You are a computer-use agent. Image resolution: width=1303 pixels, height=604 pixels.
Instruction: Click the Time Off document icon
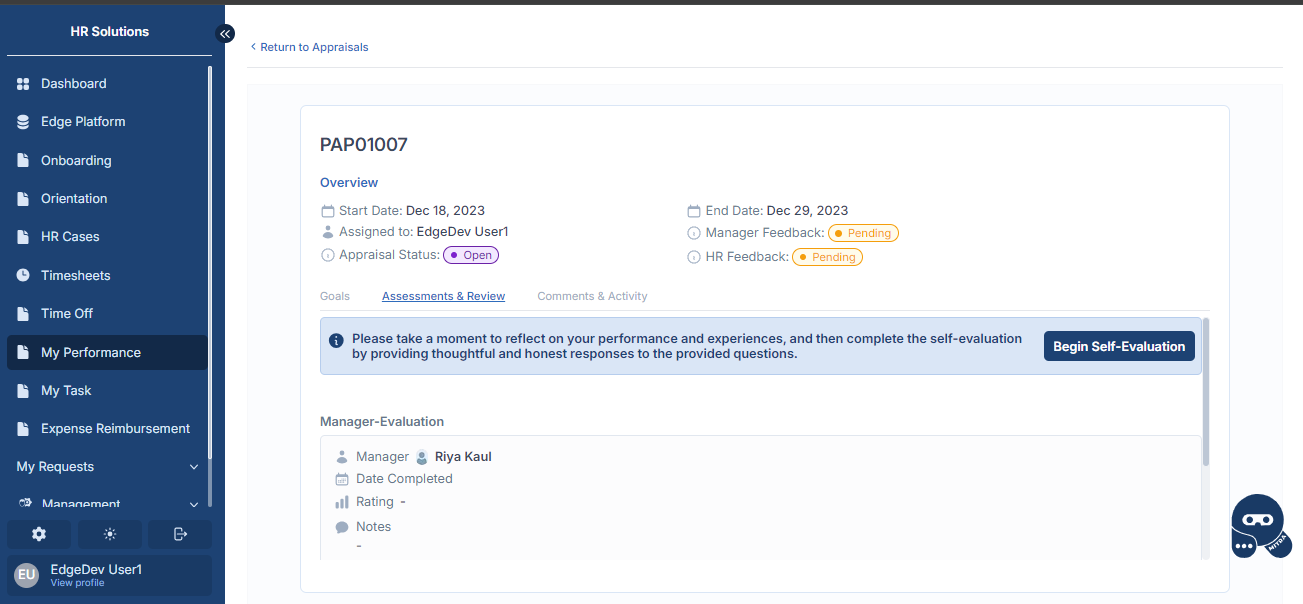pyautogui.click(x=23, y=314)
